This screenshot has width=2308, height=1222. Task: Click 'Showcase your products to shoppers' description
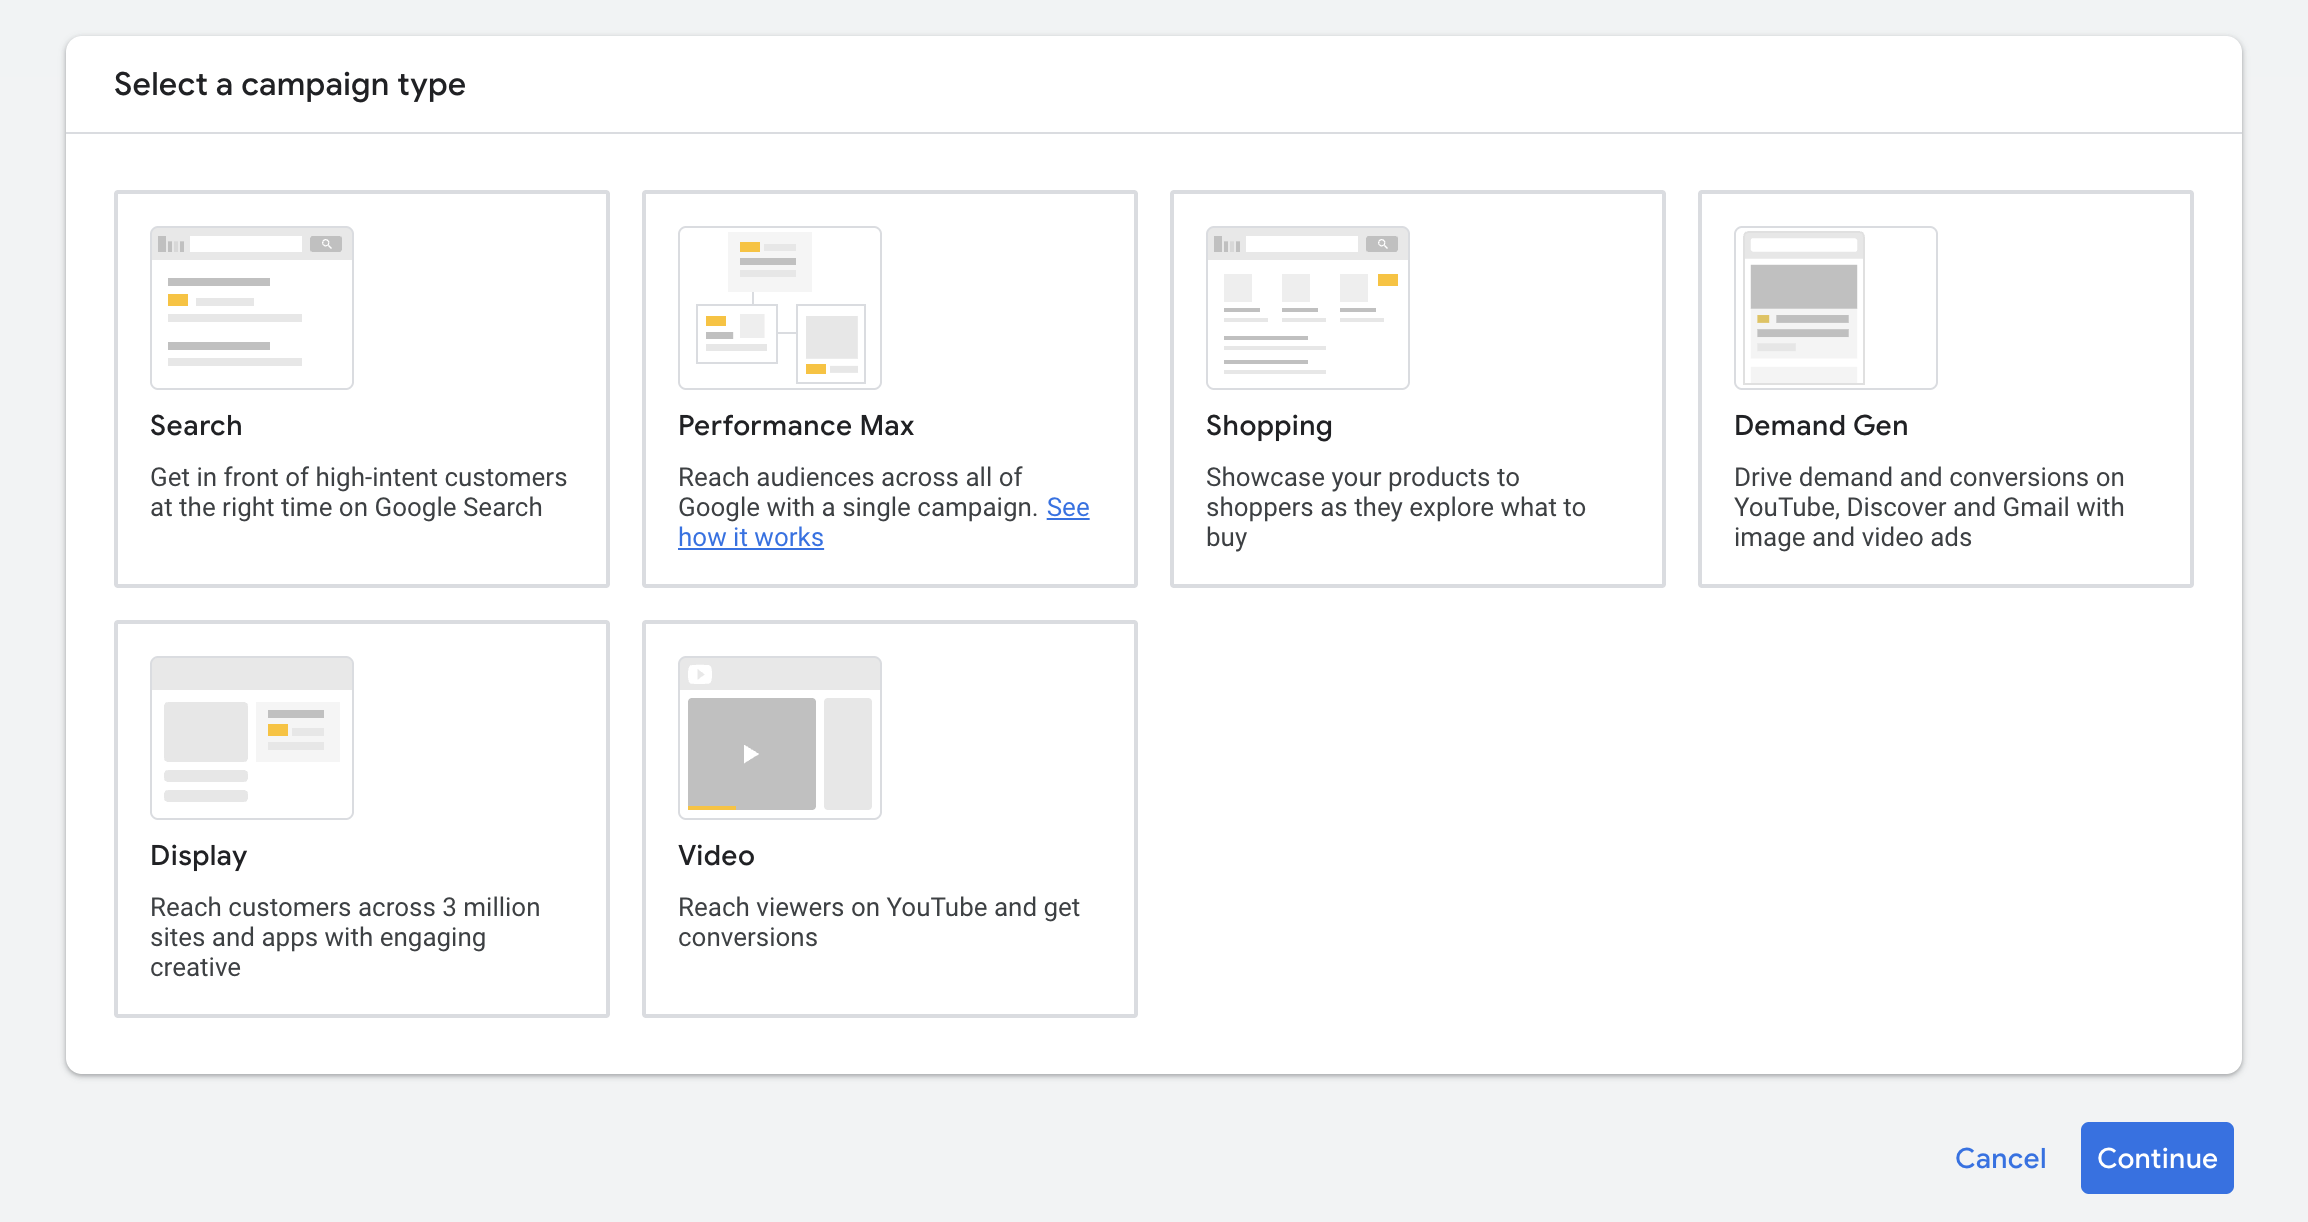point(1395,507)
